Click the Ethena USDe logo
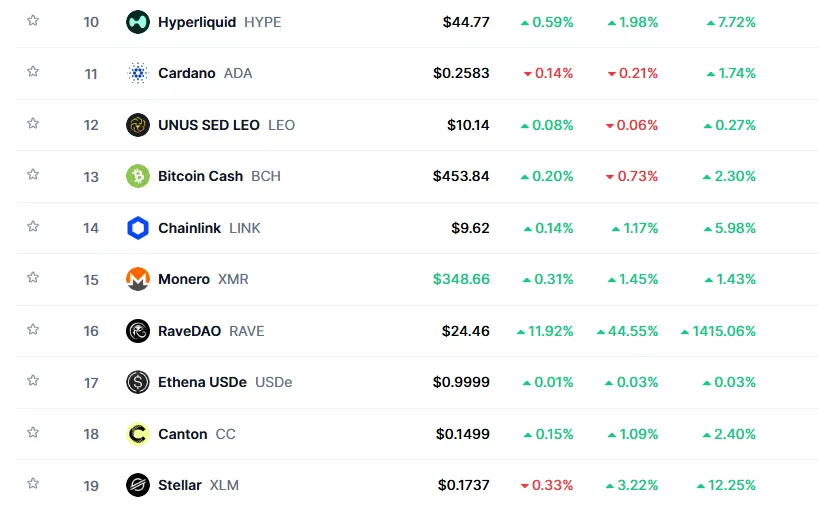Screen dimensions: 819x508 pyautogui.click(x=138, y=382)
